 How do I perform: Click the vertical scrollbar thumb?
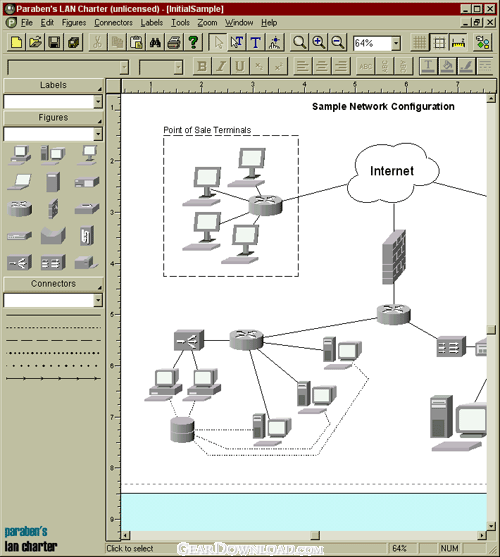[491, 330]
